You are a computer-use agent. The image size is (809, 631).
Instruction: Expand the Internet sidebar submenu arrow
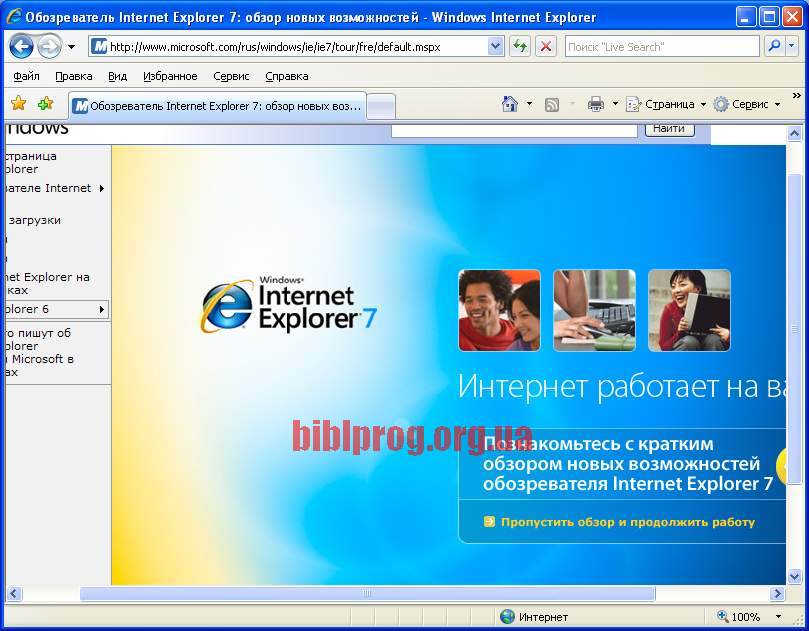102,188
